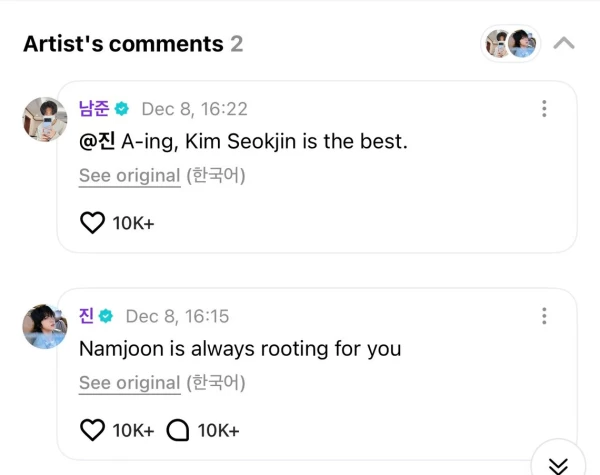
Task: Open more options for 남준's comment
Action: [544, 109]
